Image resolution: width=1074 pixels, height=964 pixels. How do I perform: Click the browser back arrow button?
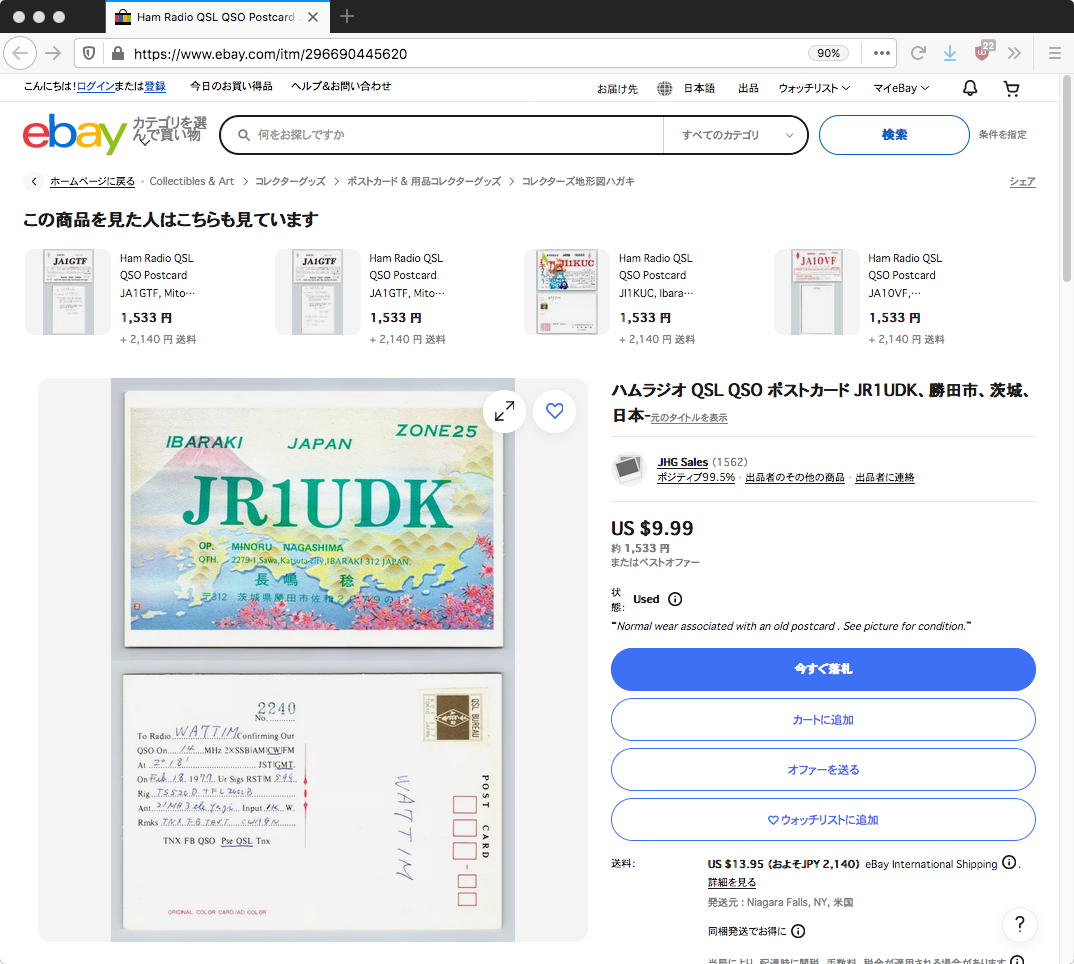coord(21,53)
